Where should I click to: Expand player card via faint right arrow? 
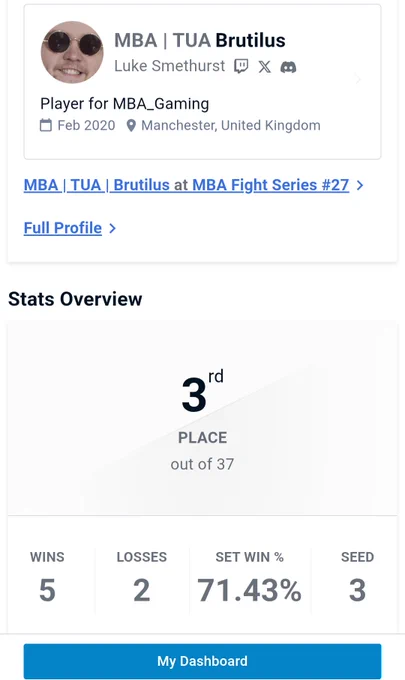tap(358, 79)
